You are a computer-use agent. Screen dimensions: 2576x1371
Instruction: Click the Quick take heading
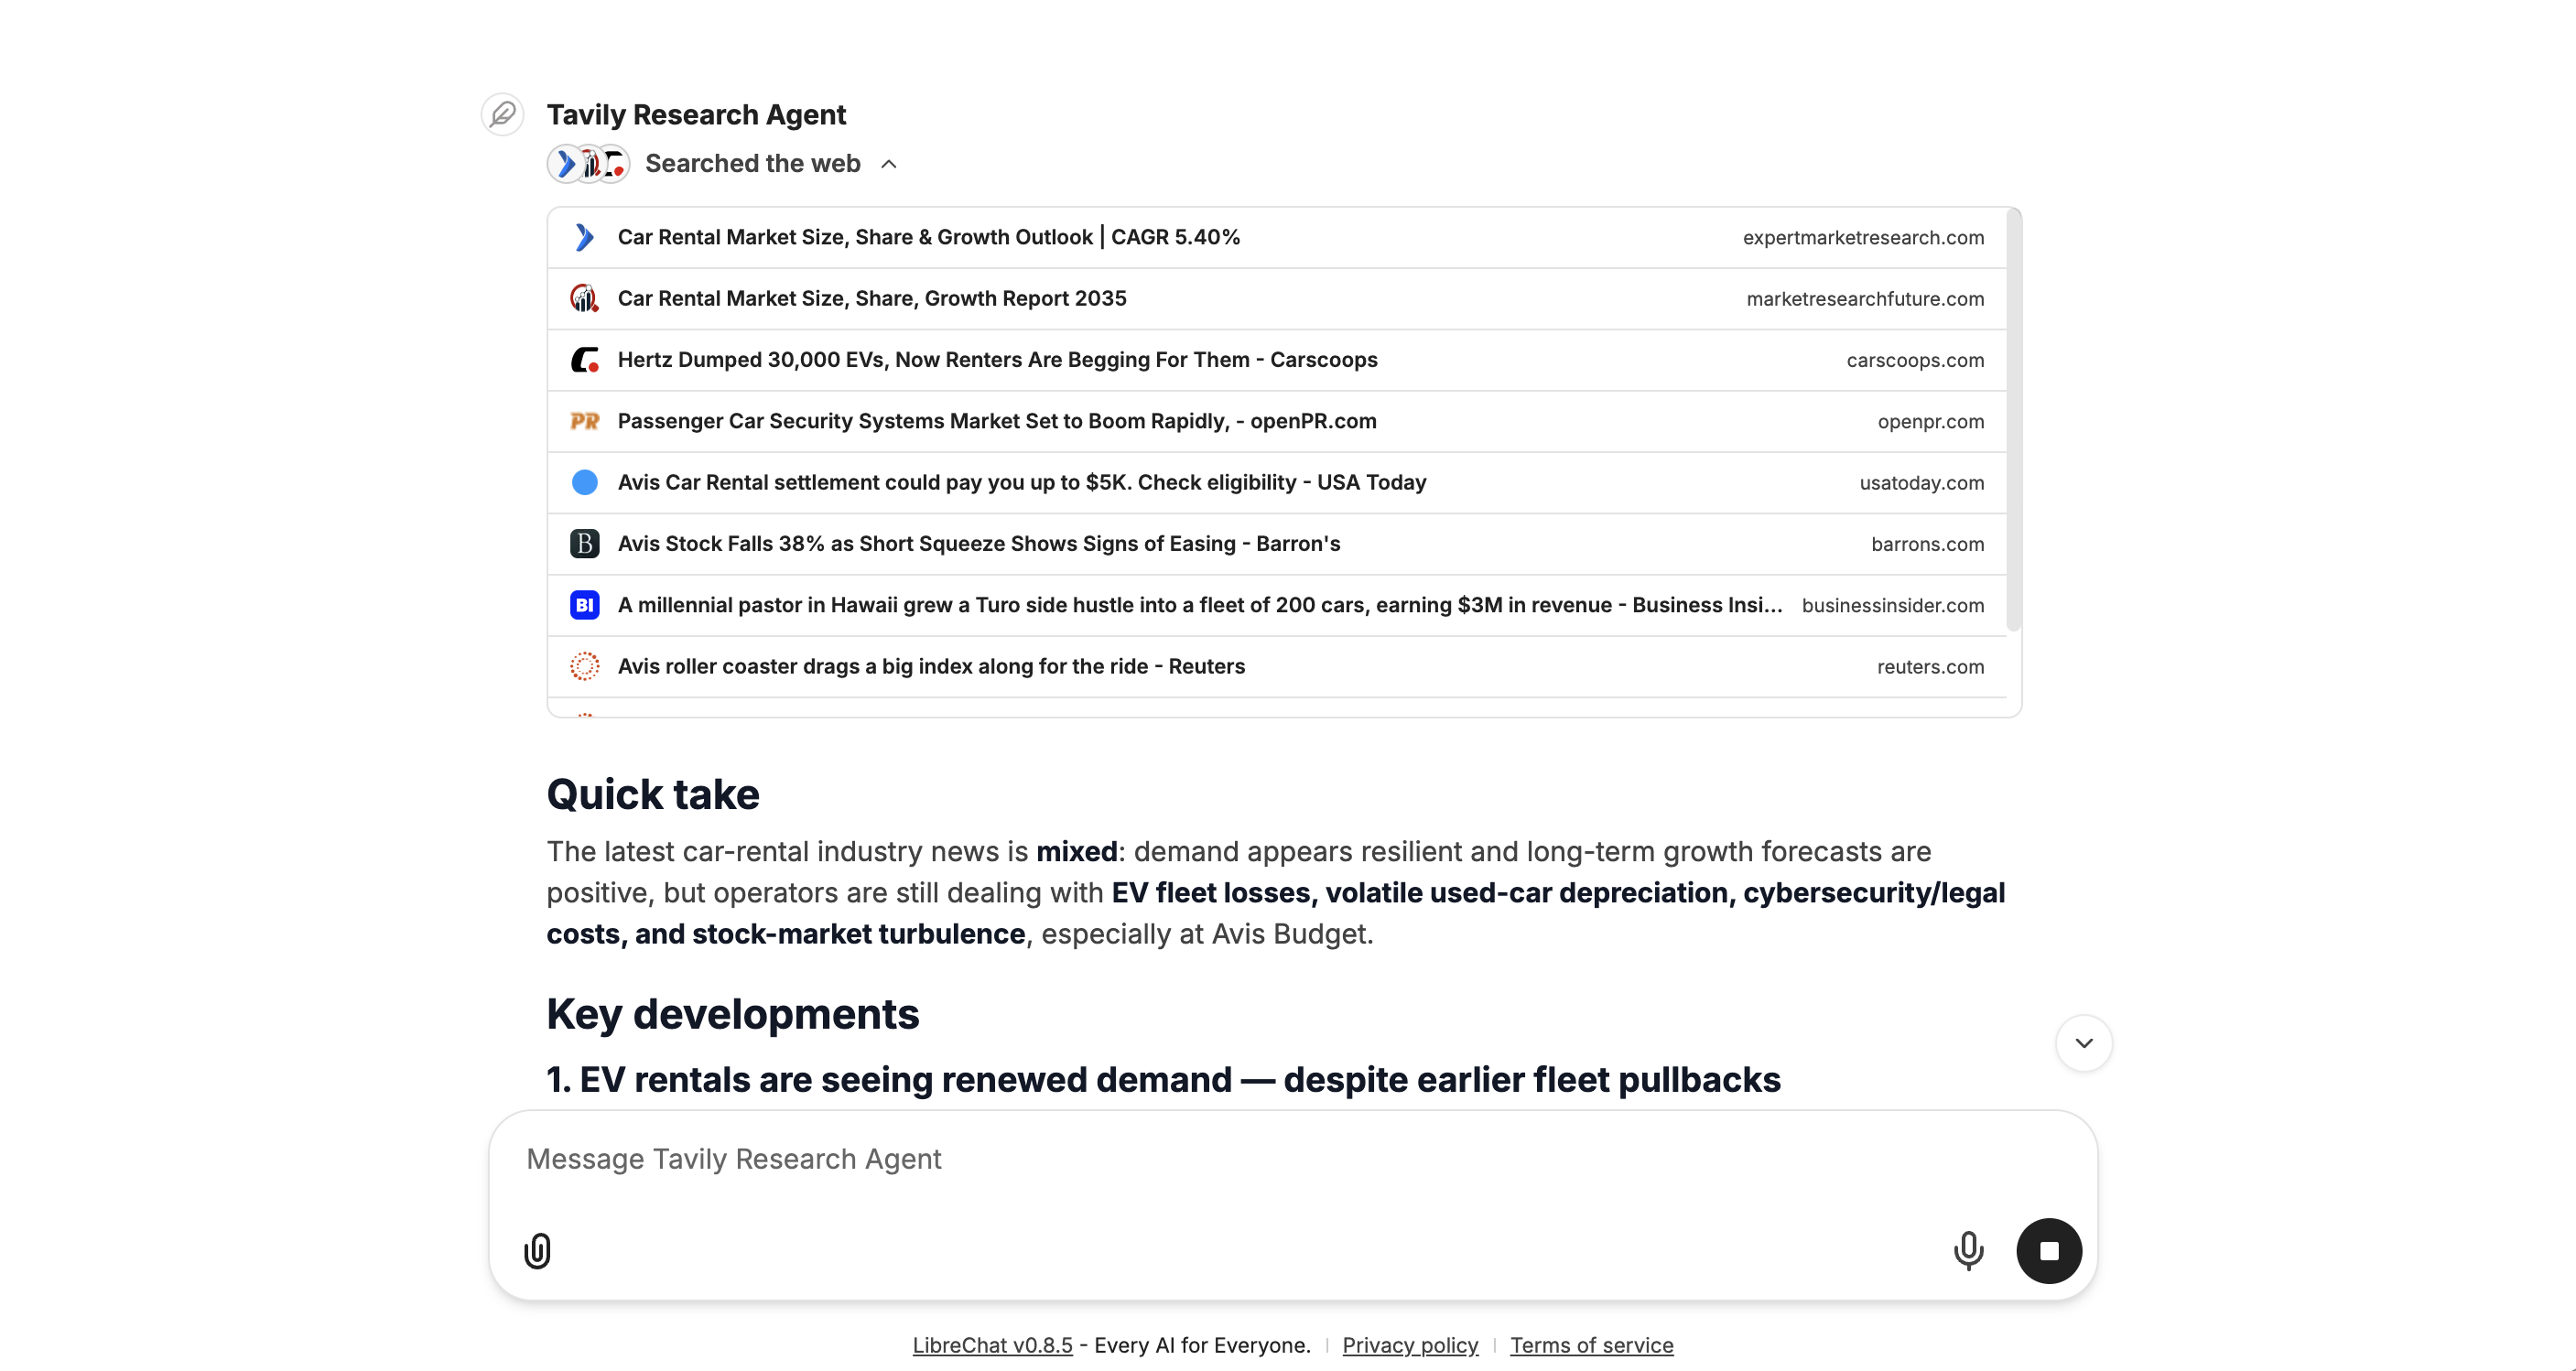pyautogui.click(x=653, y=795)
